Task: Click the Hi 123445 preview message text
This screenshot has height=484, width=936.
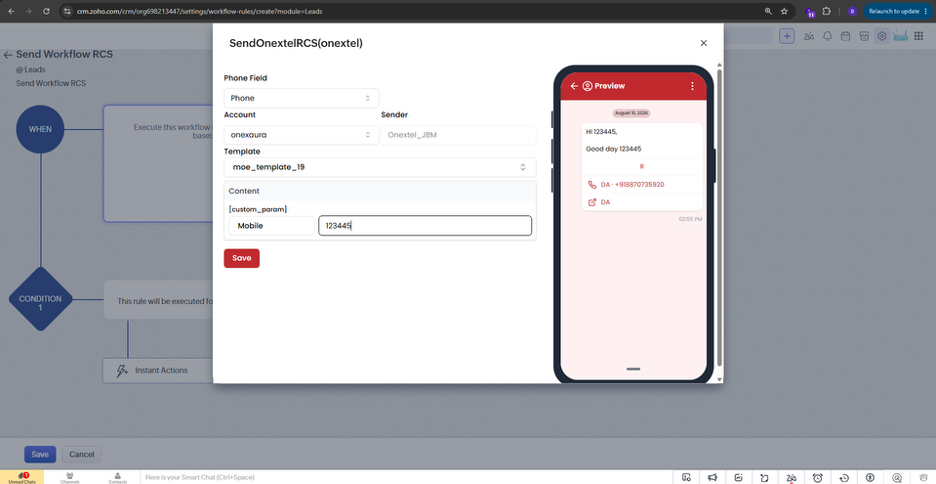Action: (601, 131)
